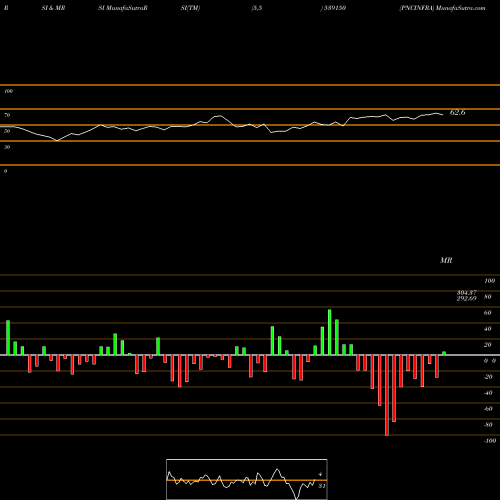
Task: Click the -40 label on MR axis
Action: click(488, 393)
